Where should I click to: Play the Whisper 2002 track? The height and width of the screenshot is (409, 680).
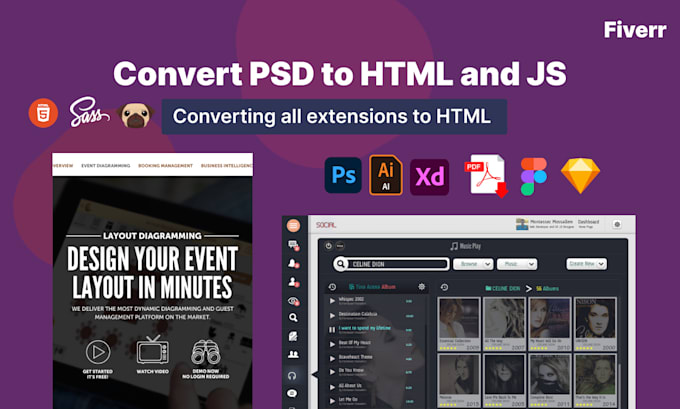tap(332, 301)
